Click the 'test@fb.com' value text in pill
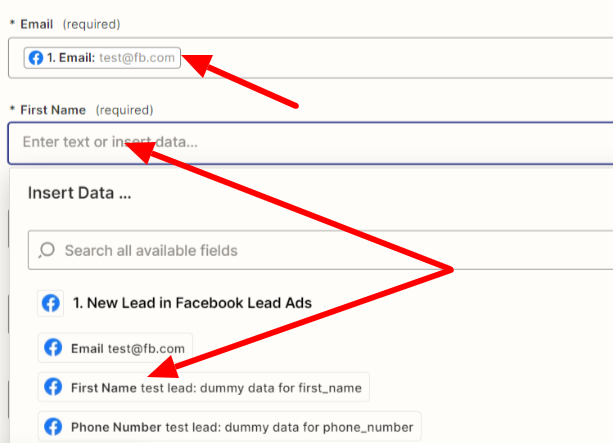This screenshot has height=443, width=613. coord(137,58)
